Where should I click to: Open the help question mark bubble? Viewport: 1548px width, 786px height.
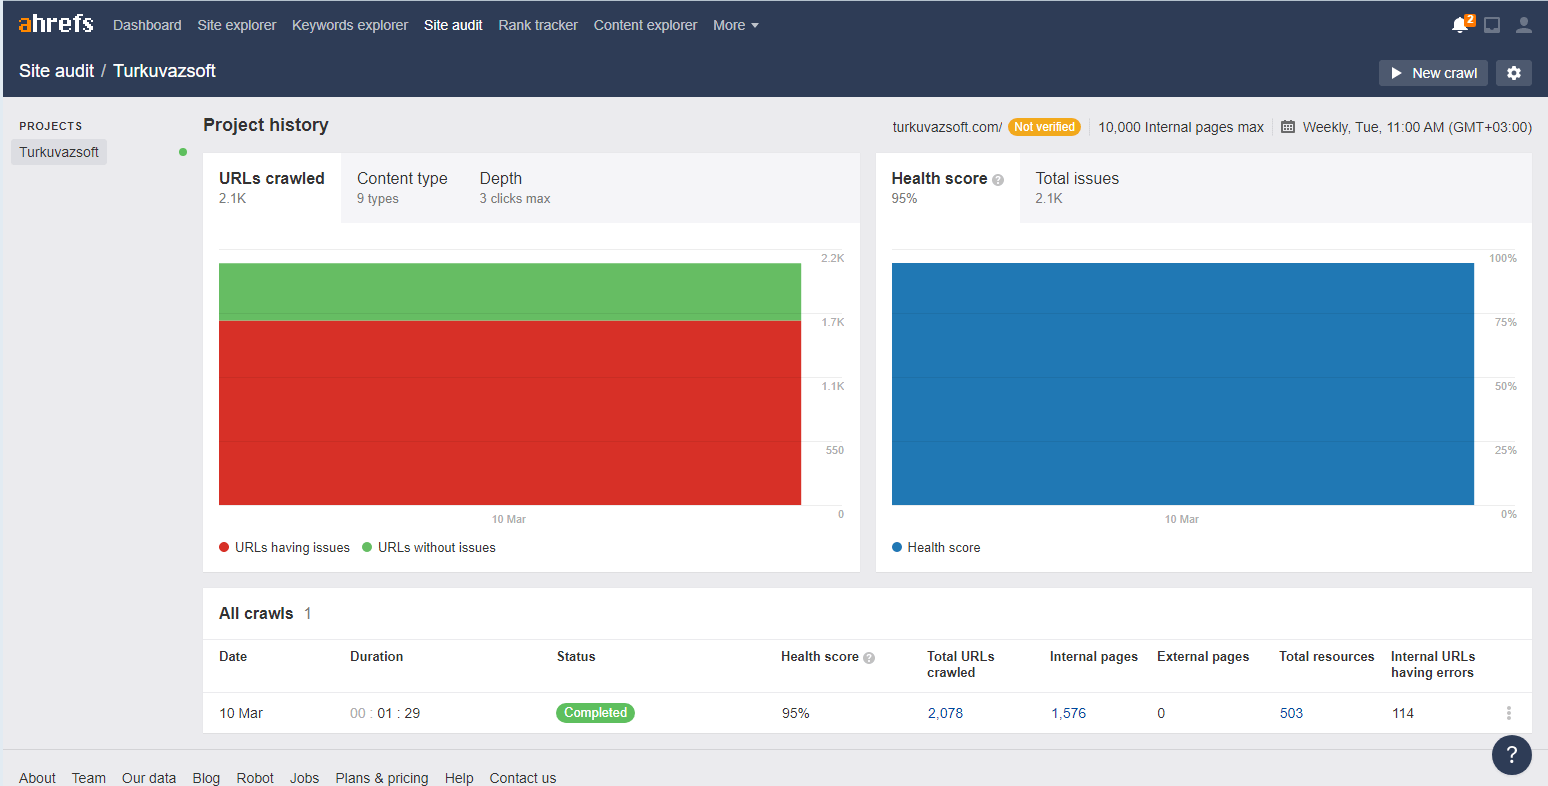1512,755
